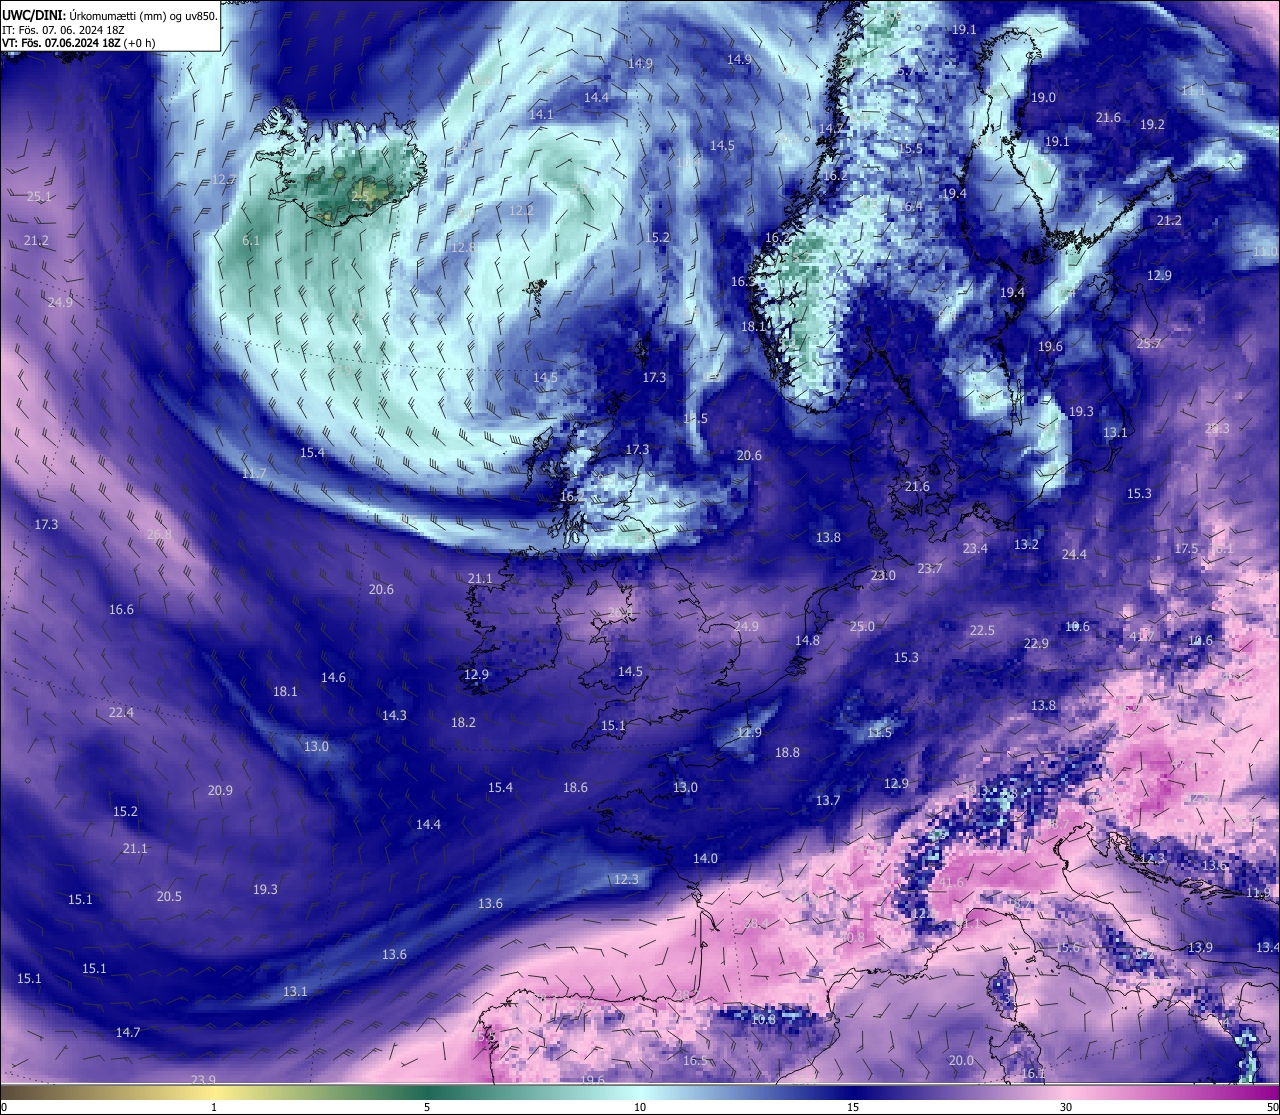Click the map value 11.5
The width and height of the screenshot is (1280, 1115).
[x=879, y=733]
